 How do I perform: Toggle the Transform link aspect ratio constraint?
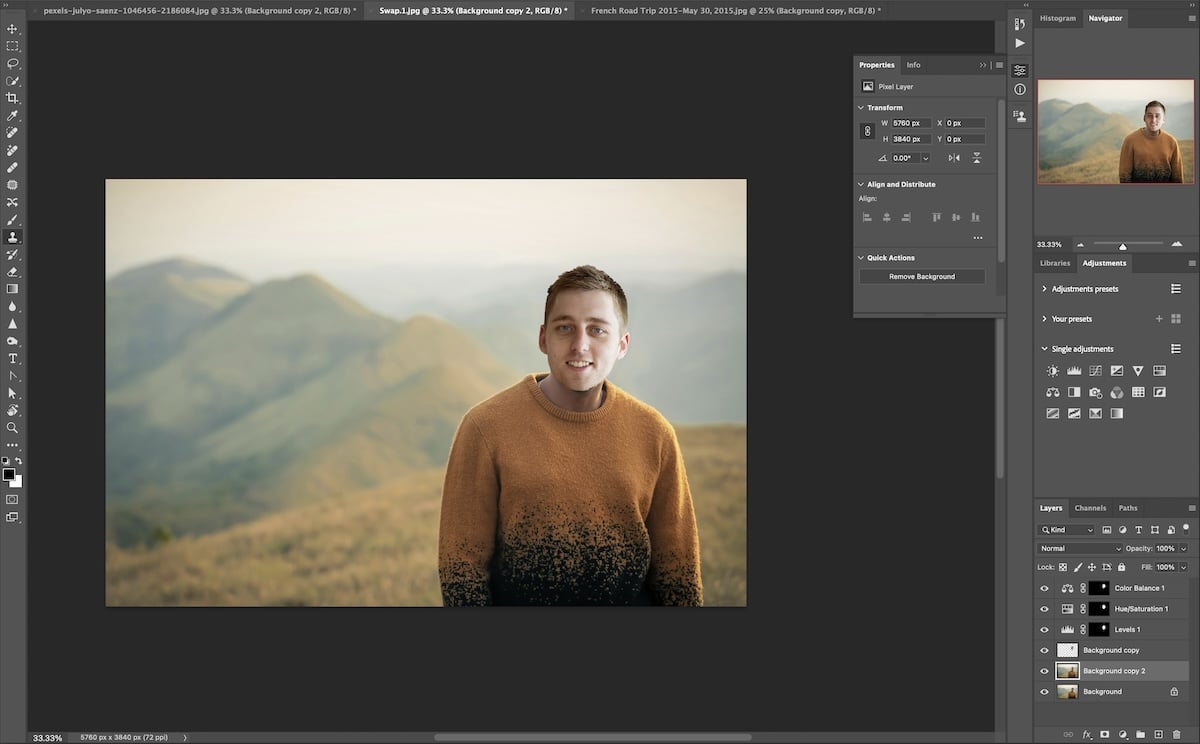(x=867, y=130)
